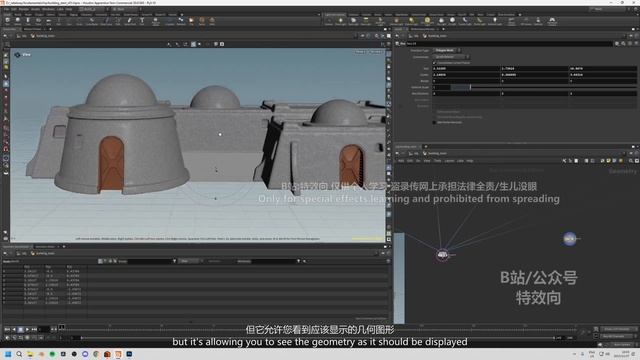The image size is (640, 360).
Task: Switch to the Polygon shelf tab
Action: coord(39,14)
